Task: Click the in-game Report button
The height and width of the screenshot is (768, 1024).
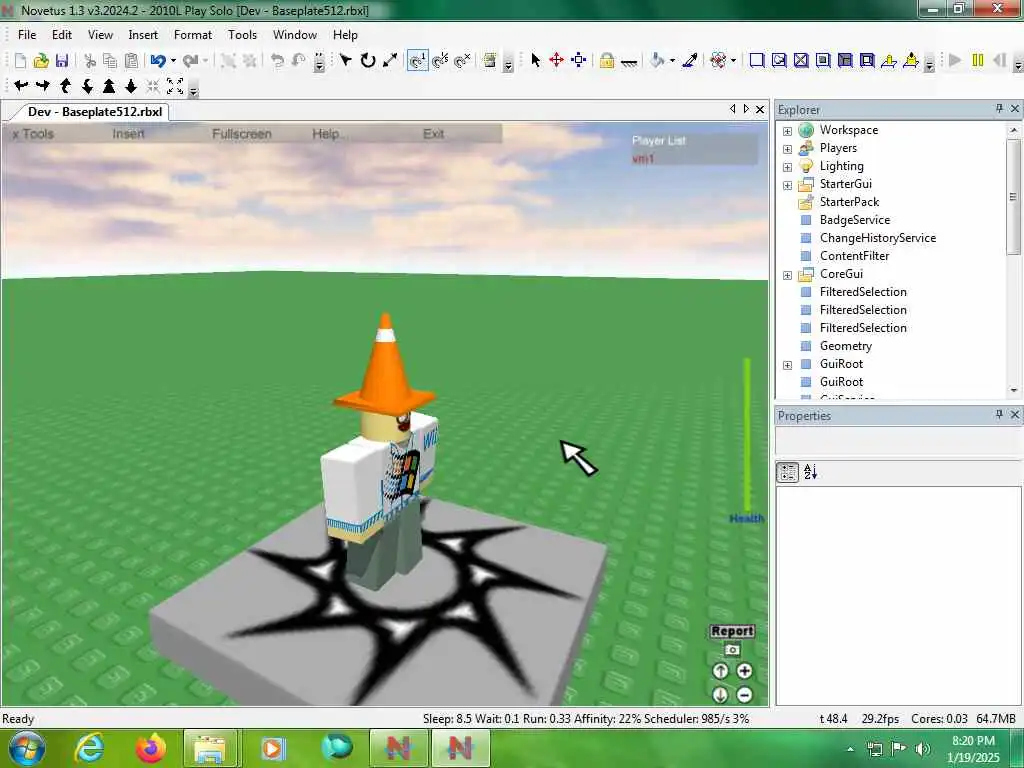Action: pos(732,631)
